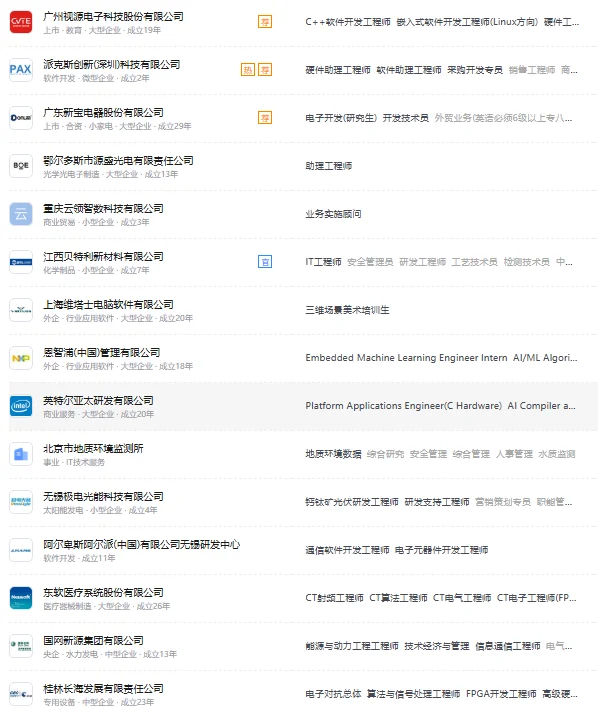The width and height of the screenshot is (598, 714).
Task: Click the NXP company logo
Action: point(21,358)
